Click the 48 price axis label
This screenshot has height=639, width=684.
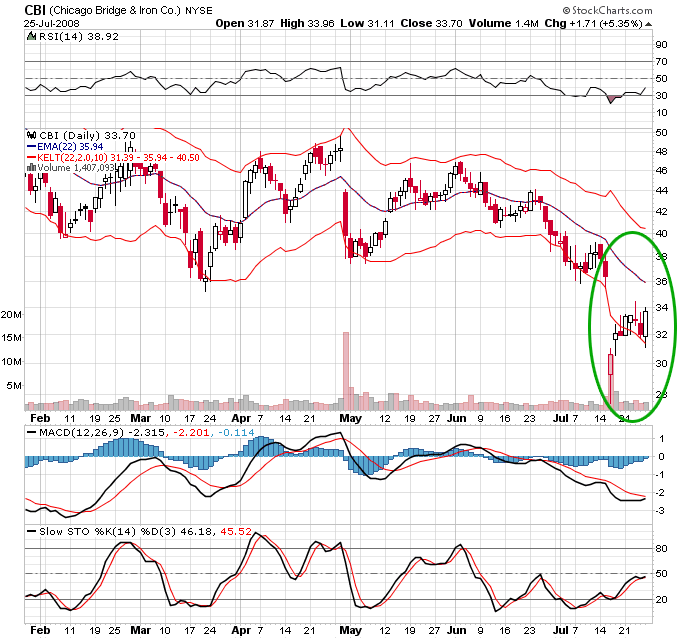coord(662,151)
